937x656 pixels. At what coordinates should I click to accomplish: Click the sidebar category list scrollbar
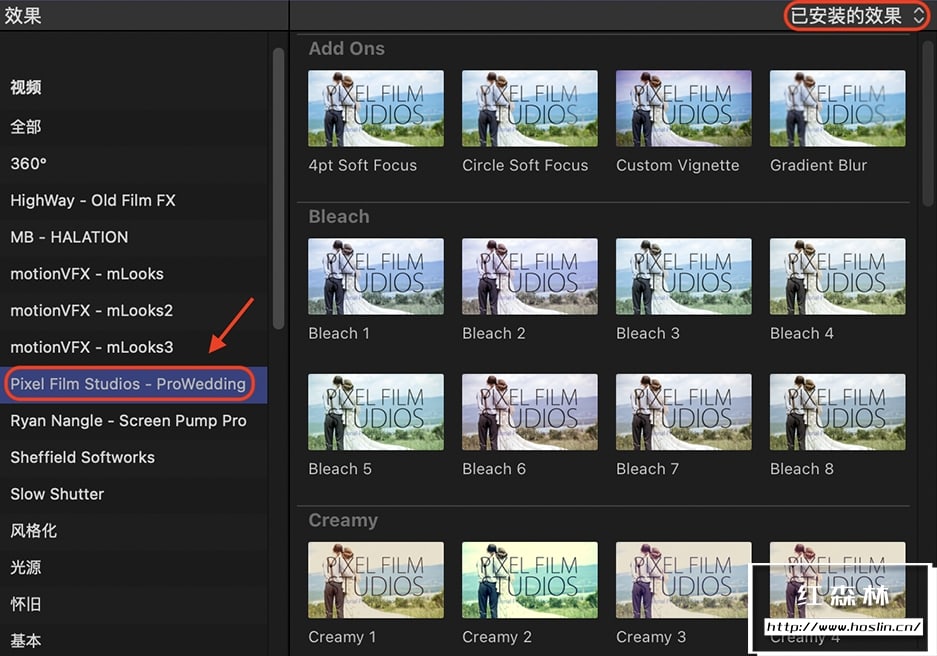(x=278, y=188)
